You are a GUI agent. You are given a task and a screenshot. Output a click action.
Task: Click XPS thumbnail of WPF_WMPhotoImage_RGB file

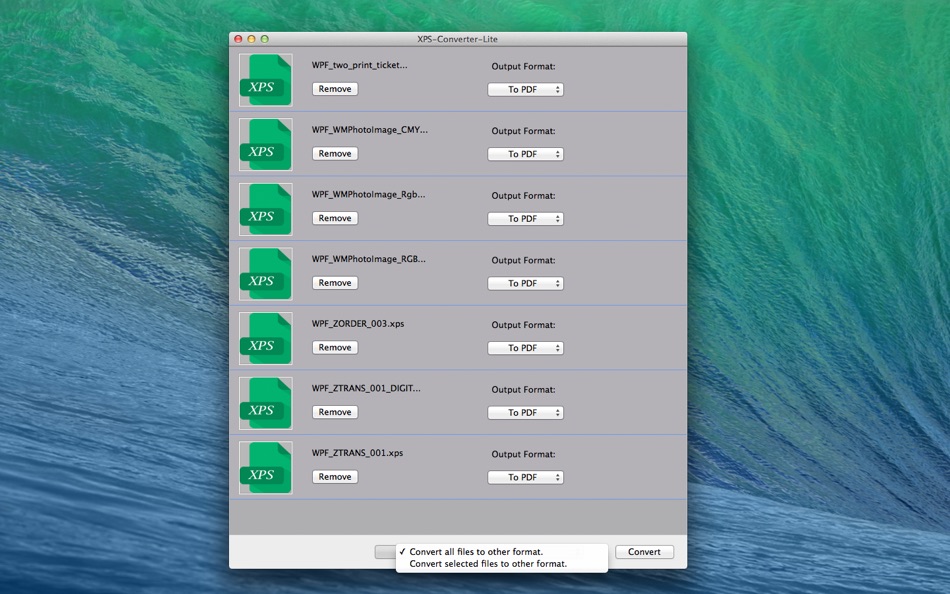click(x=265, y=274)
